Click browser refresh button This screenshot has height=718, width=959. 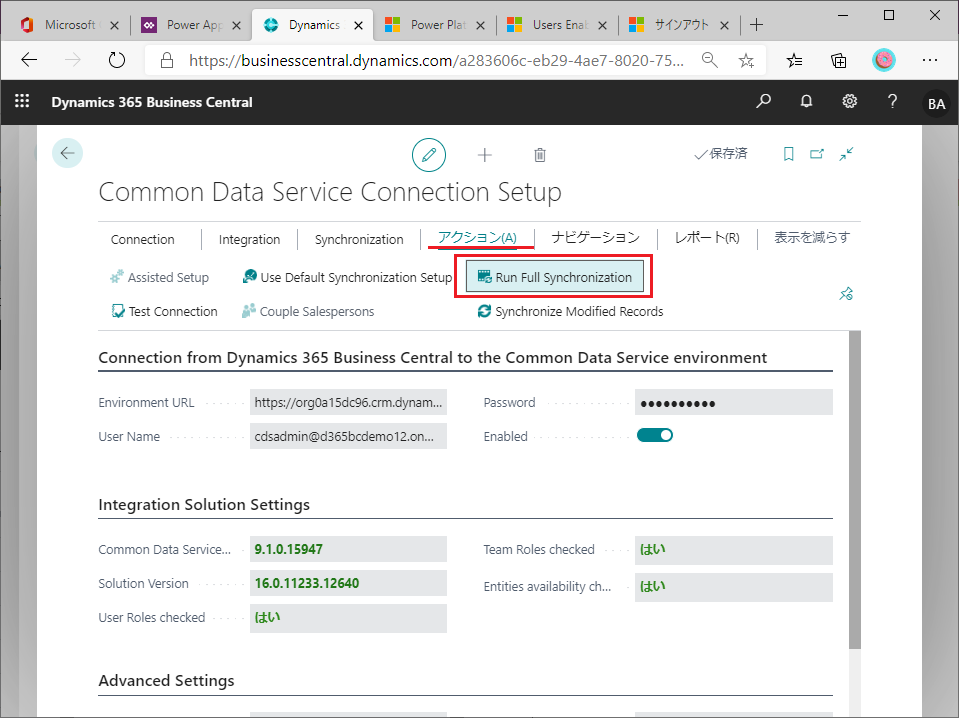116,60
